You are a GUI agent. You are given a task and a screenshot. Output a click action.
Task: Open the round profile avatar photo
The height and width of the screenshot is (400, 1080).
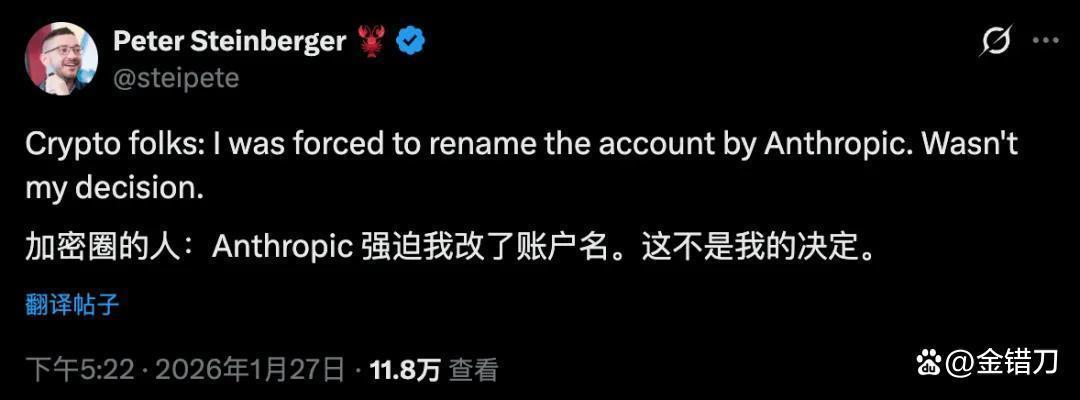point(61,59)
